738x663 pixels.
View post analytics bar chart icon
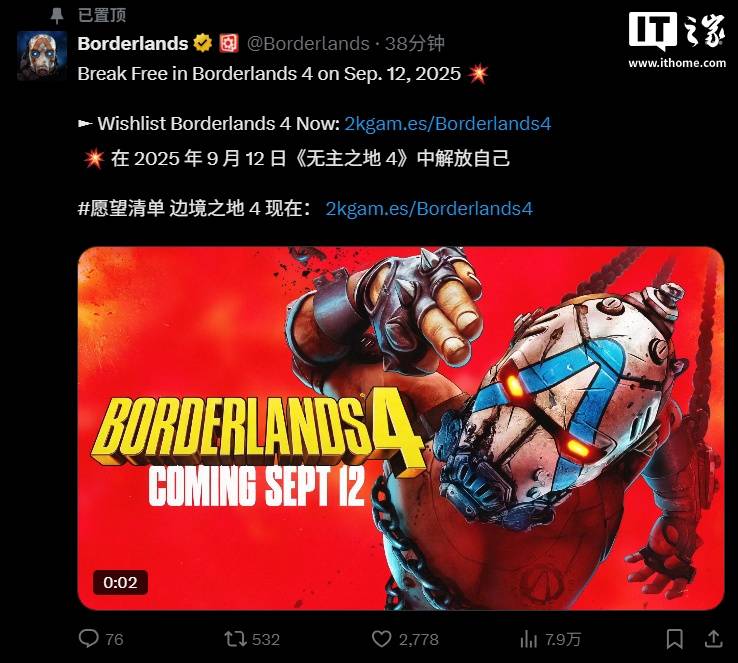[x=529, y=639]
